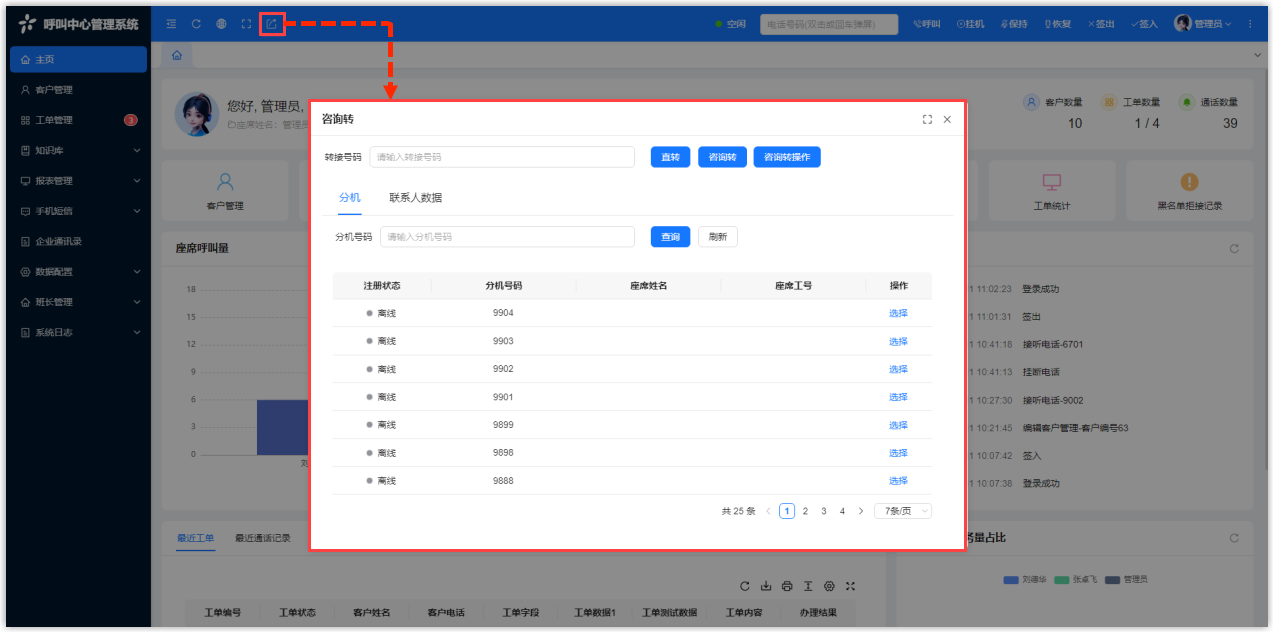
Task: Click the home tab icon
Action: click(x=177, y=55)
